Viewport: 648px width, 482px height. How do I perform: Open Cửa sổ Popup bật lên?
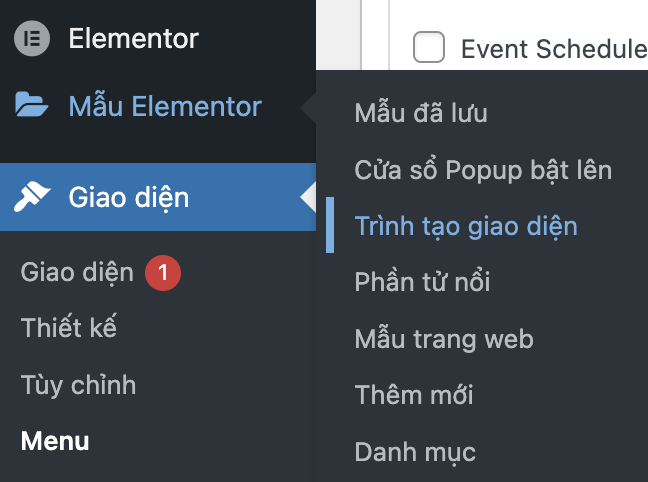pos(483,170)
